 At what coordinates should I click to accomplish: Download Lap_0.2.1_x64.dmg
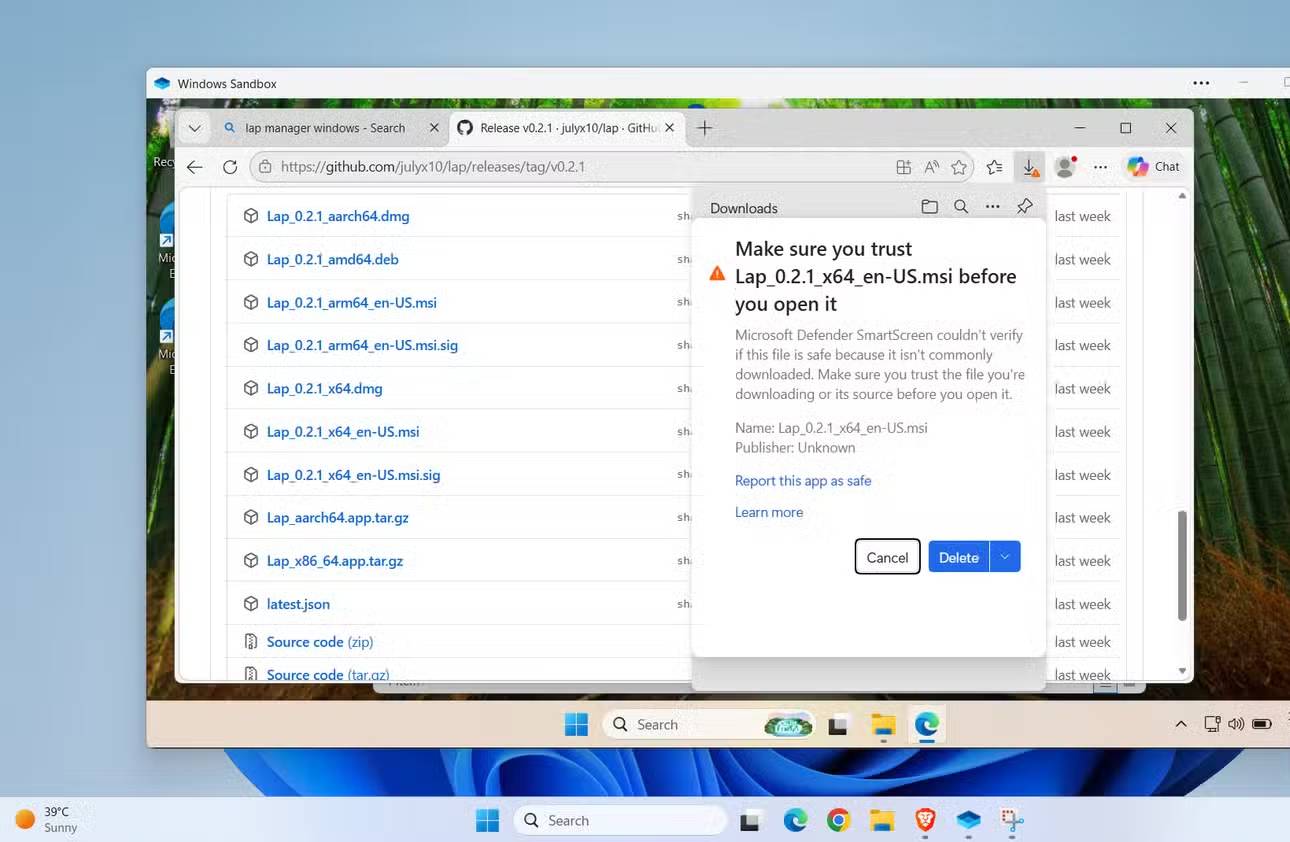pos(325,388)
